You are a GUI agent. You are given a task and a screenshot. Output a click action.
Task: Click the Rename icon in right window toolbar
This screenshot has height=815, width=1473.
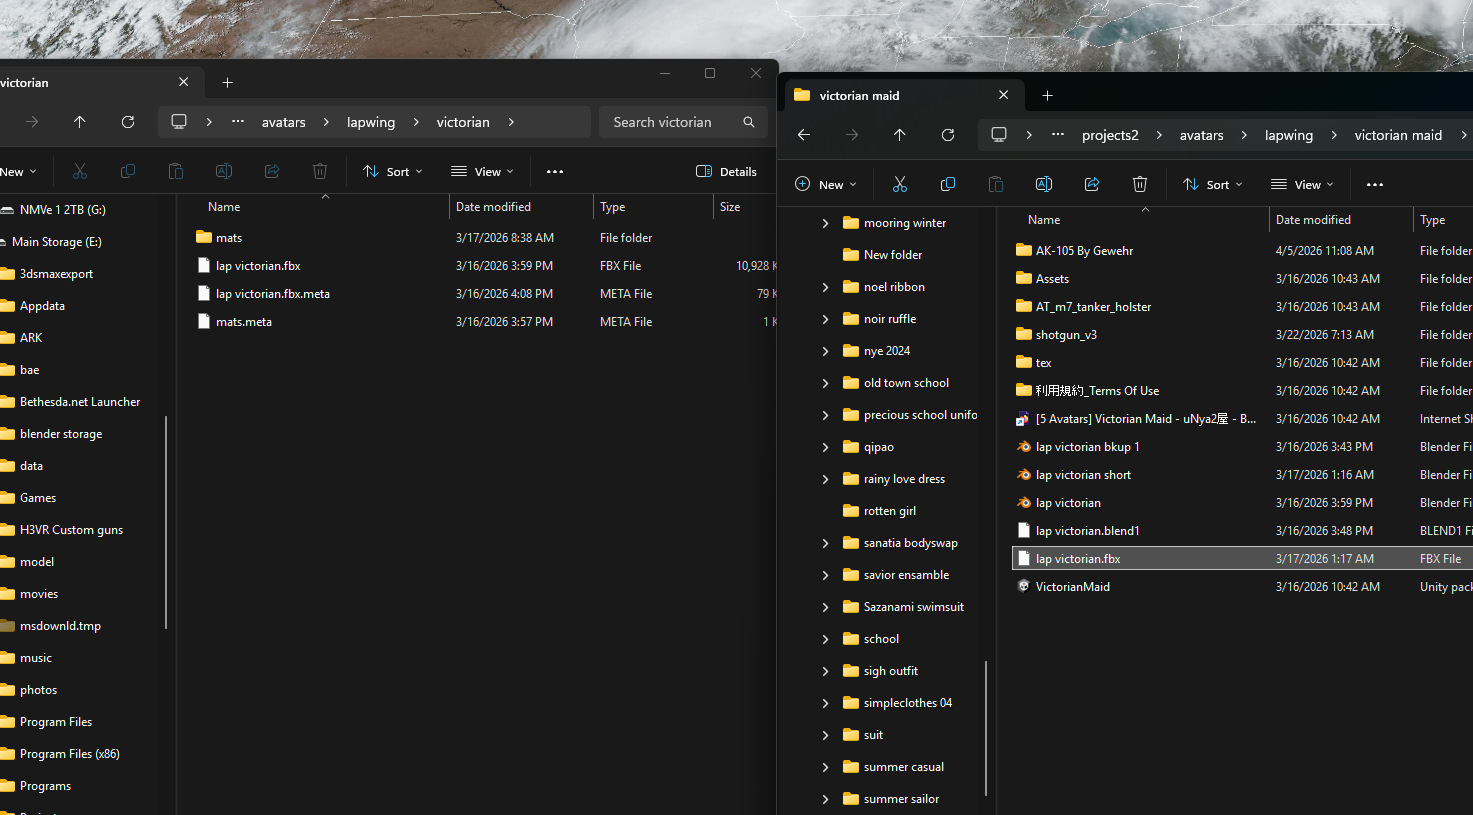(x=1043, y=184)
